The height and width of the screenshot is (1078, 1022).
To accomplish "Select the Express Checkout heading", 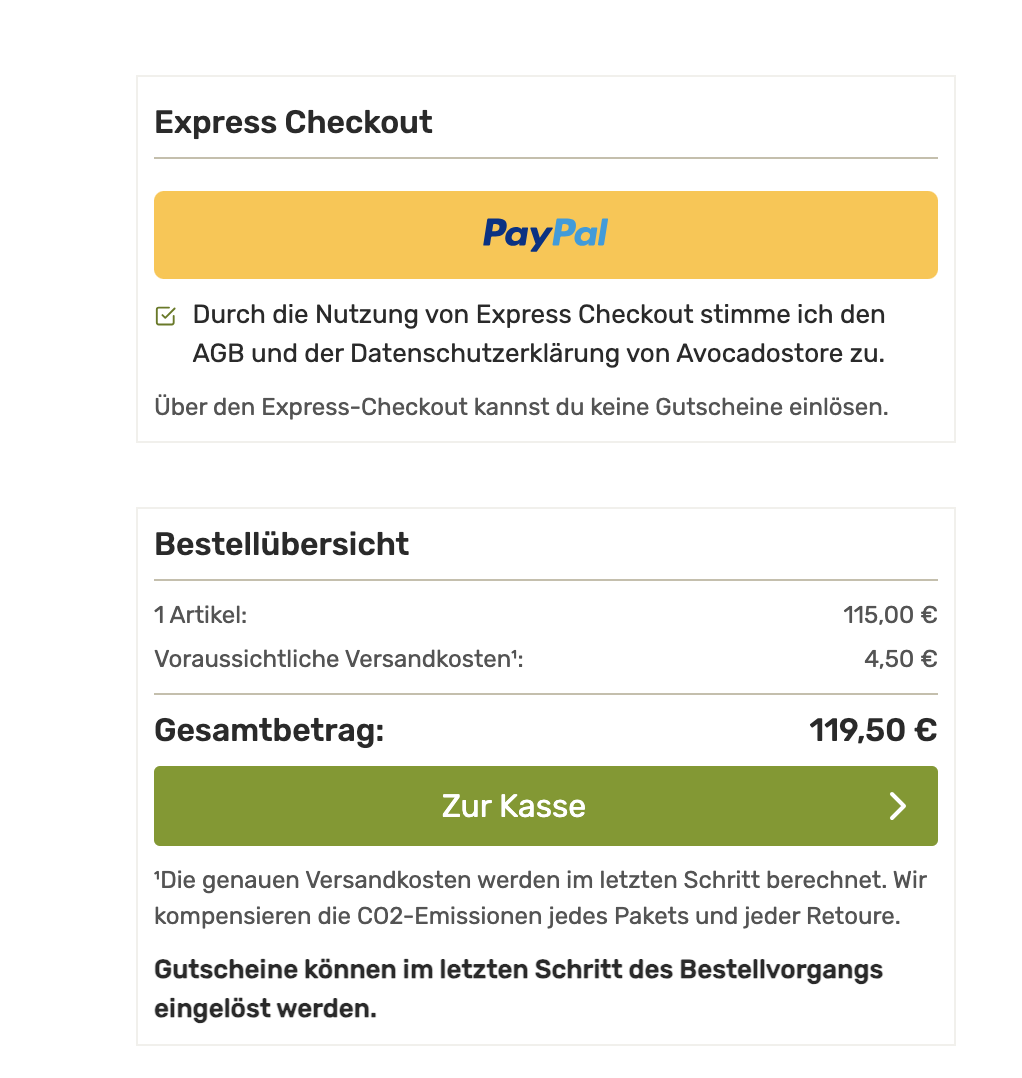I will (x=293, y=122).
